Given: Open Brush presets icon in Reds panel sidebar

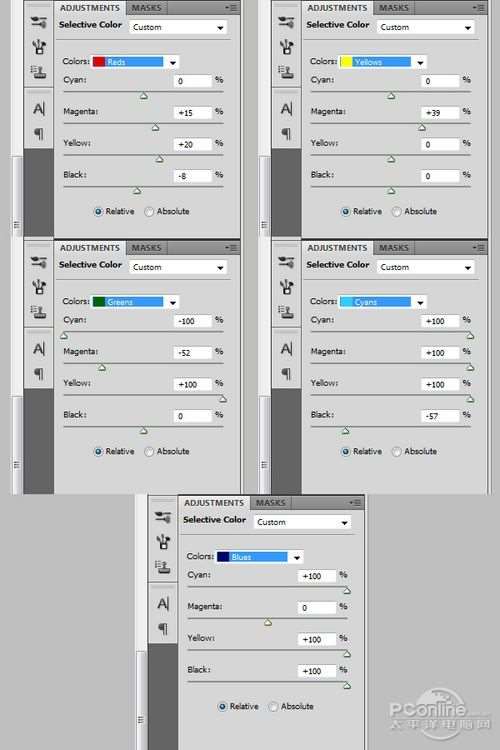Looking at the screenshot, I should click(39, 22).
